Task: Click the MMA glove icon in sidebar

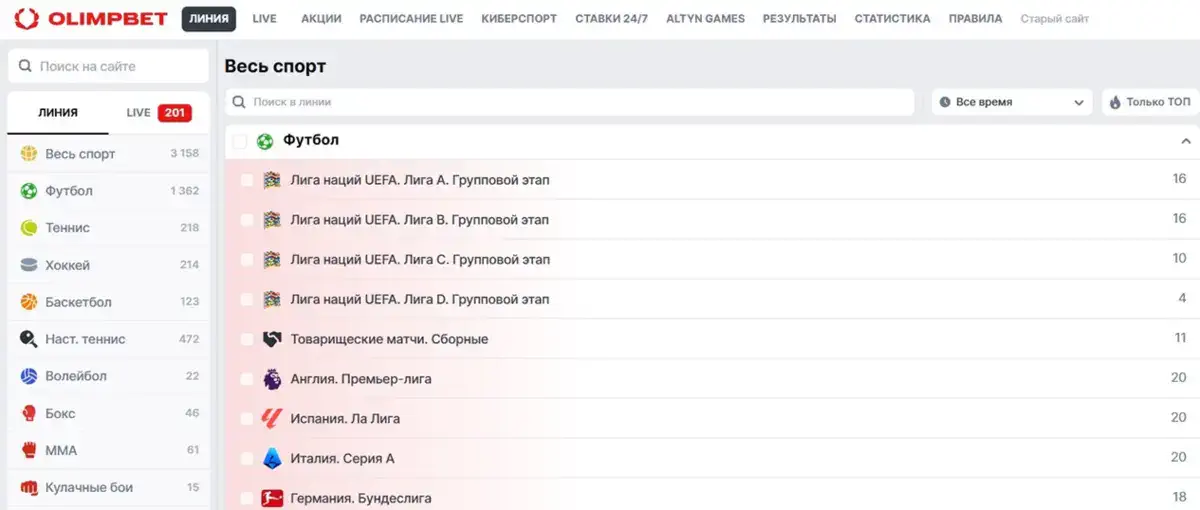Action: (29, 450)
